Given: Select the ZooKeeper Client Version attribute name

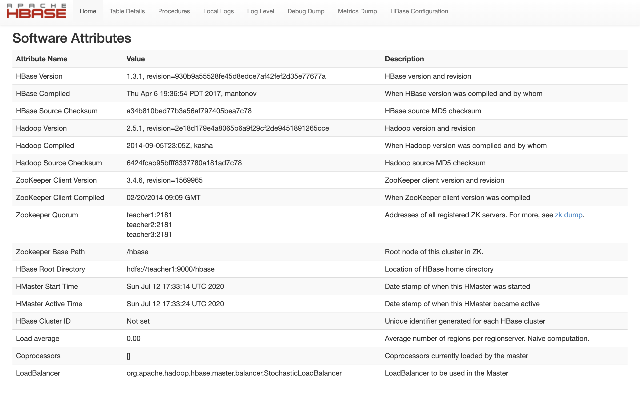Looking at the screenshot, I should pyautogui.click(x=56, y=180).
